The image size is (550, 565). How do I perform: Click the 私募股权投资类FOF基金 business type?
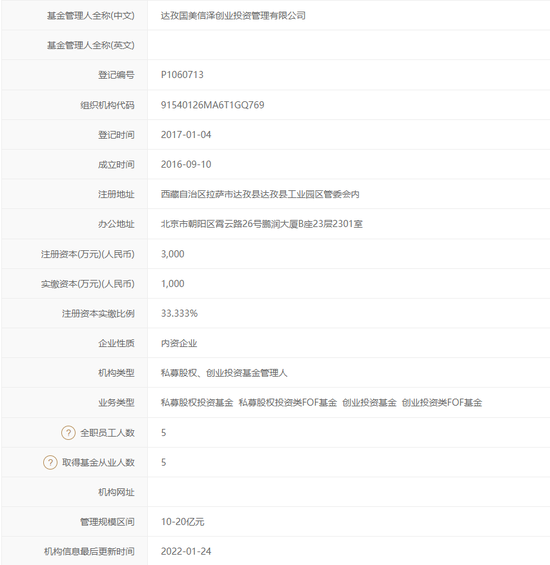click(288, 402)
